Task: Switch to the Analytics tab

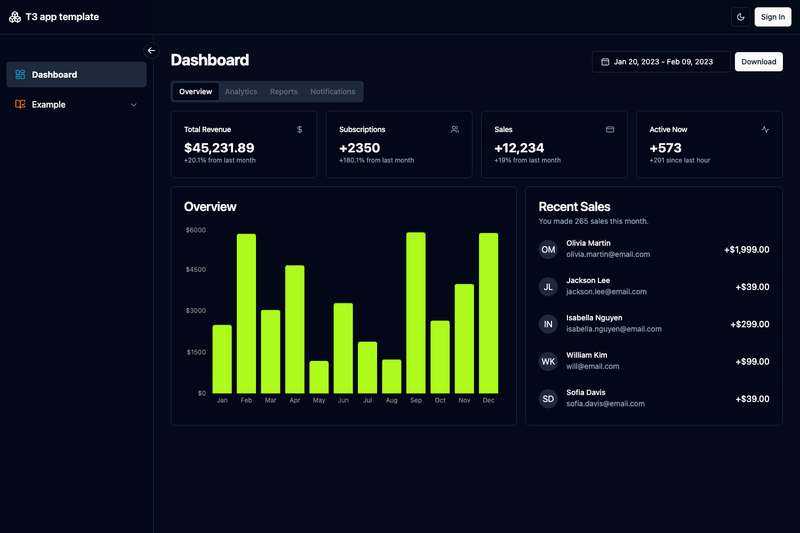Action: point(241,92)
